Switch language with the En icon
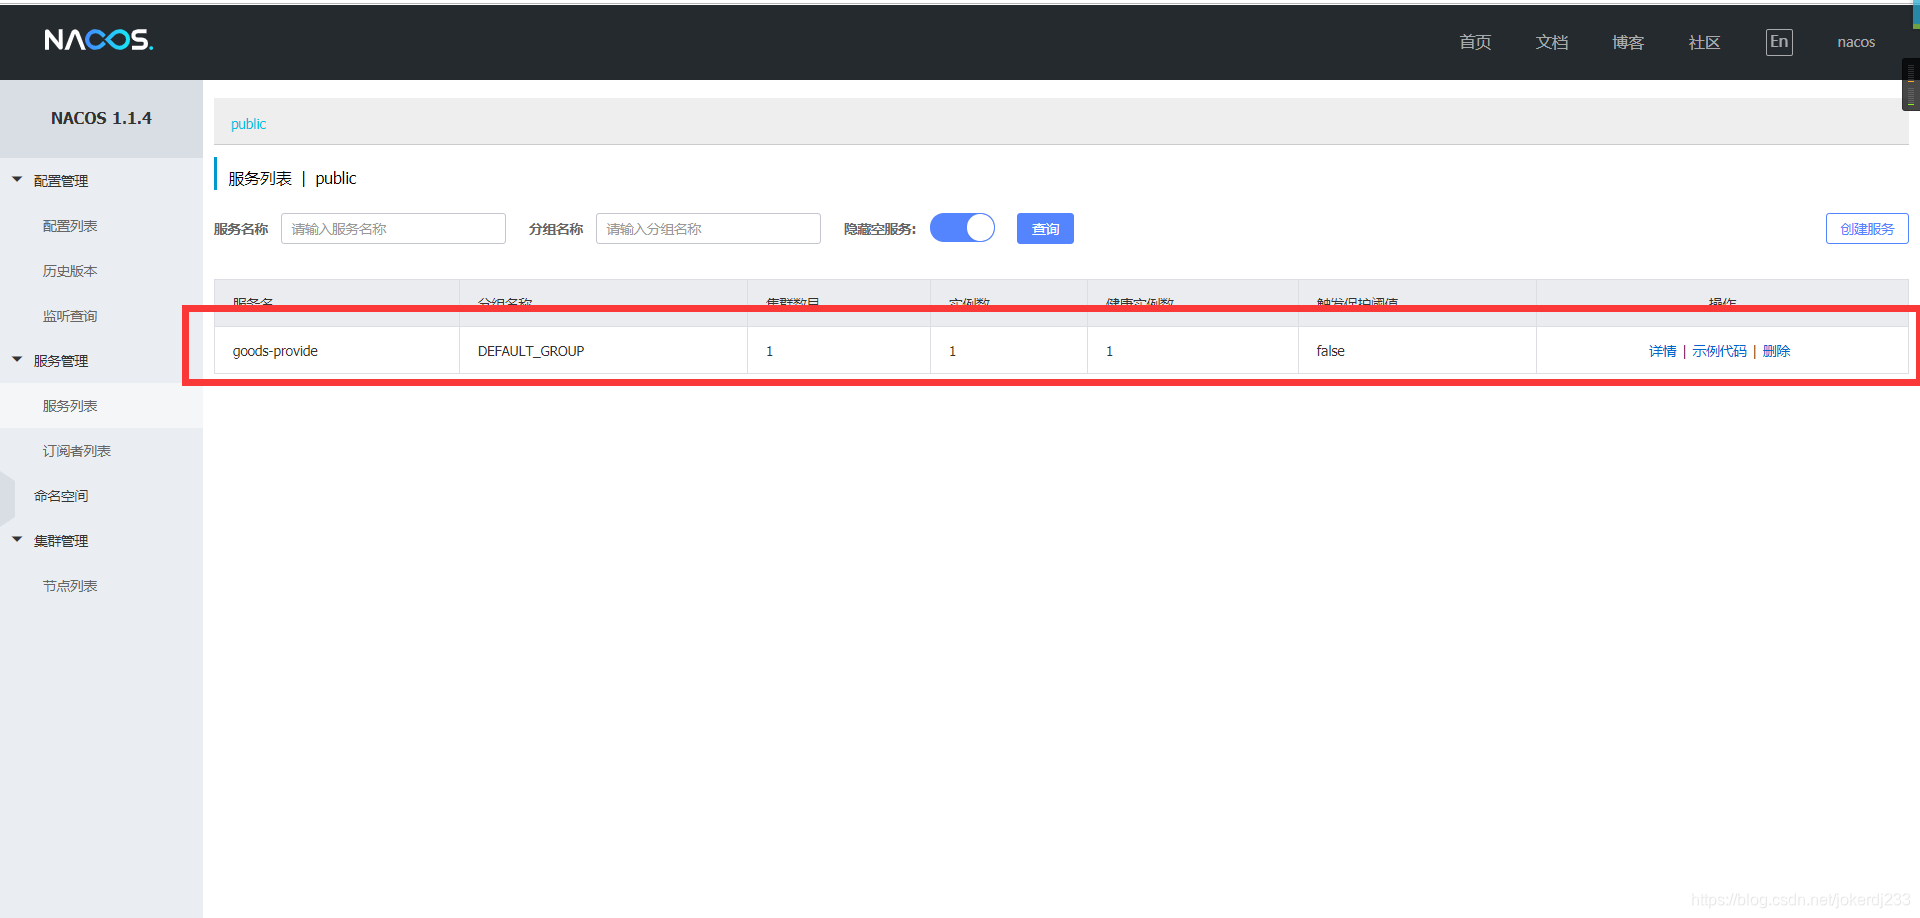Image resolution: width=1920 pixels, height=918 pixels. click(x=1779, y=42)
